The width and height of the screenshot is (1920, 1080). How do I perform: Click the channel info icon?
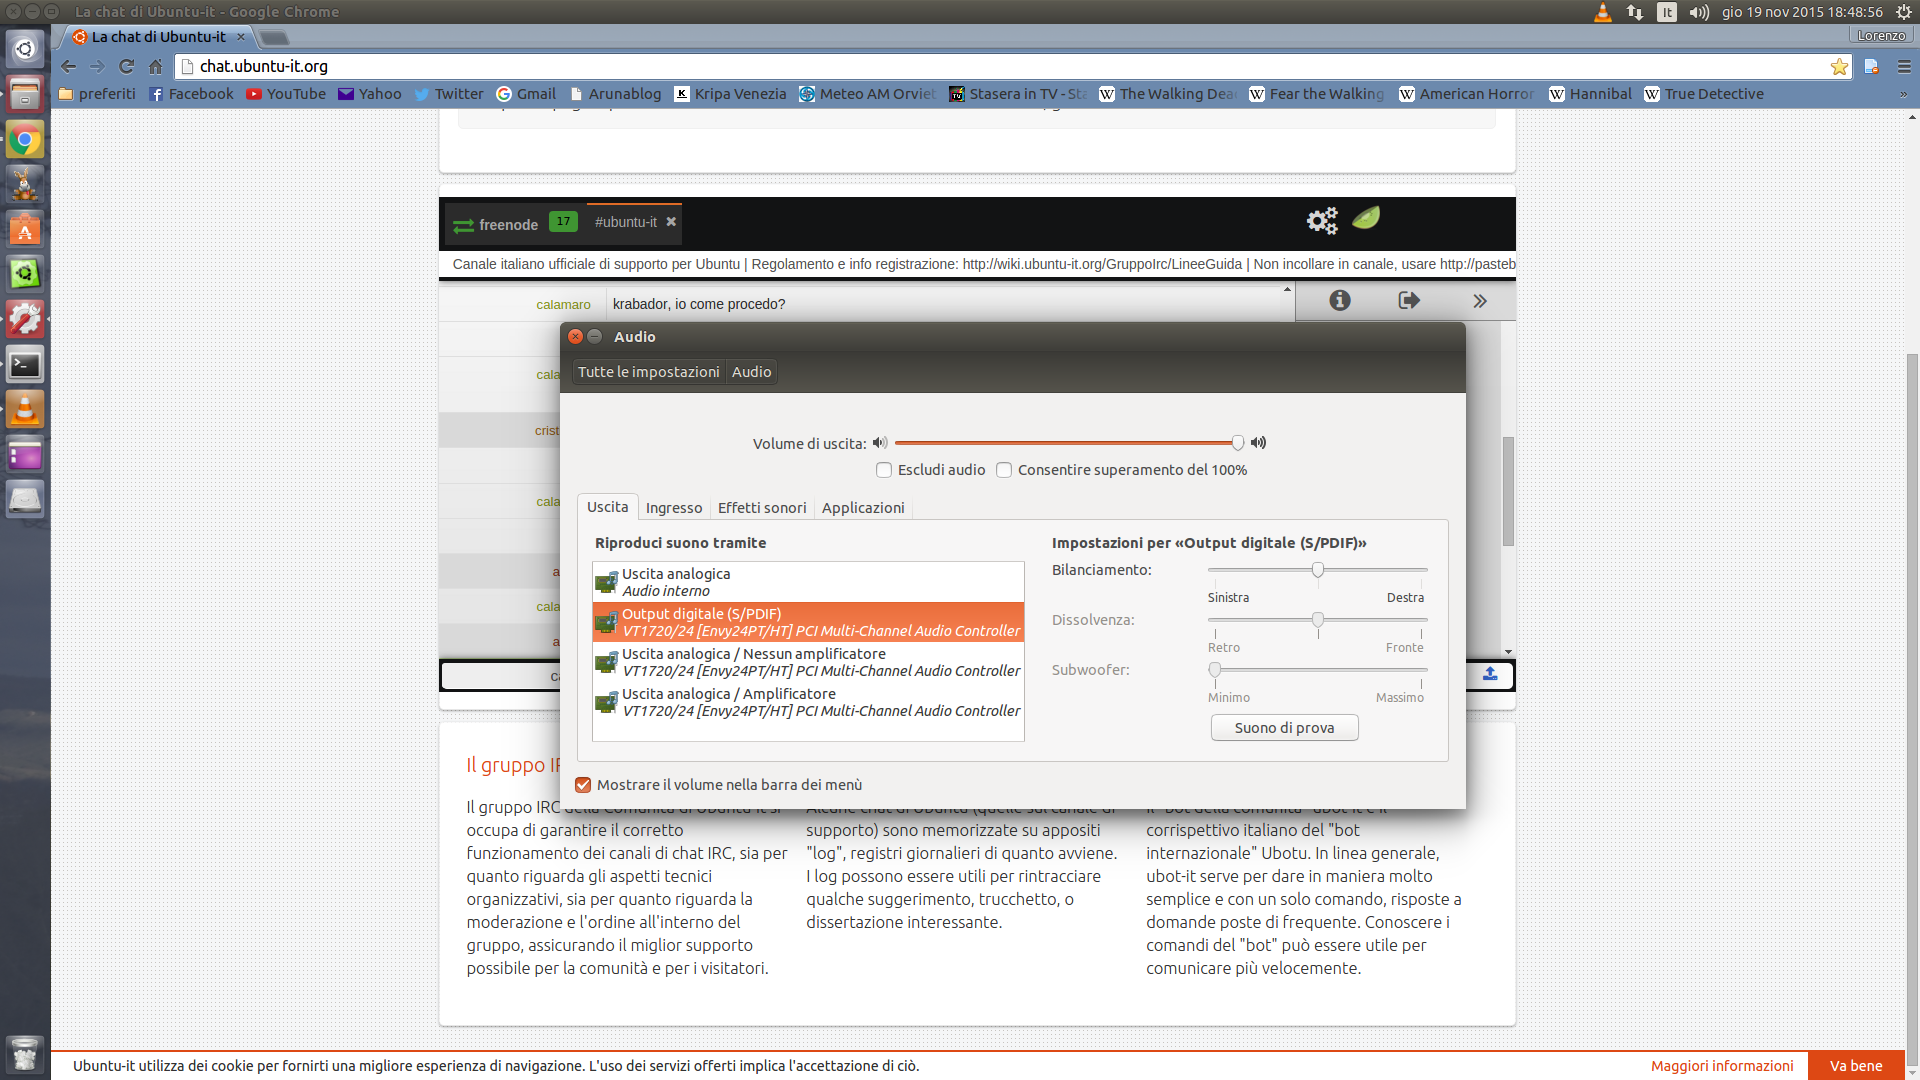pyautogui.click(x=1339, y=300)
